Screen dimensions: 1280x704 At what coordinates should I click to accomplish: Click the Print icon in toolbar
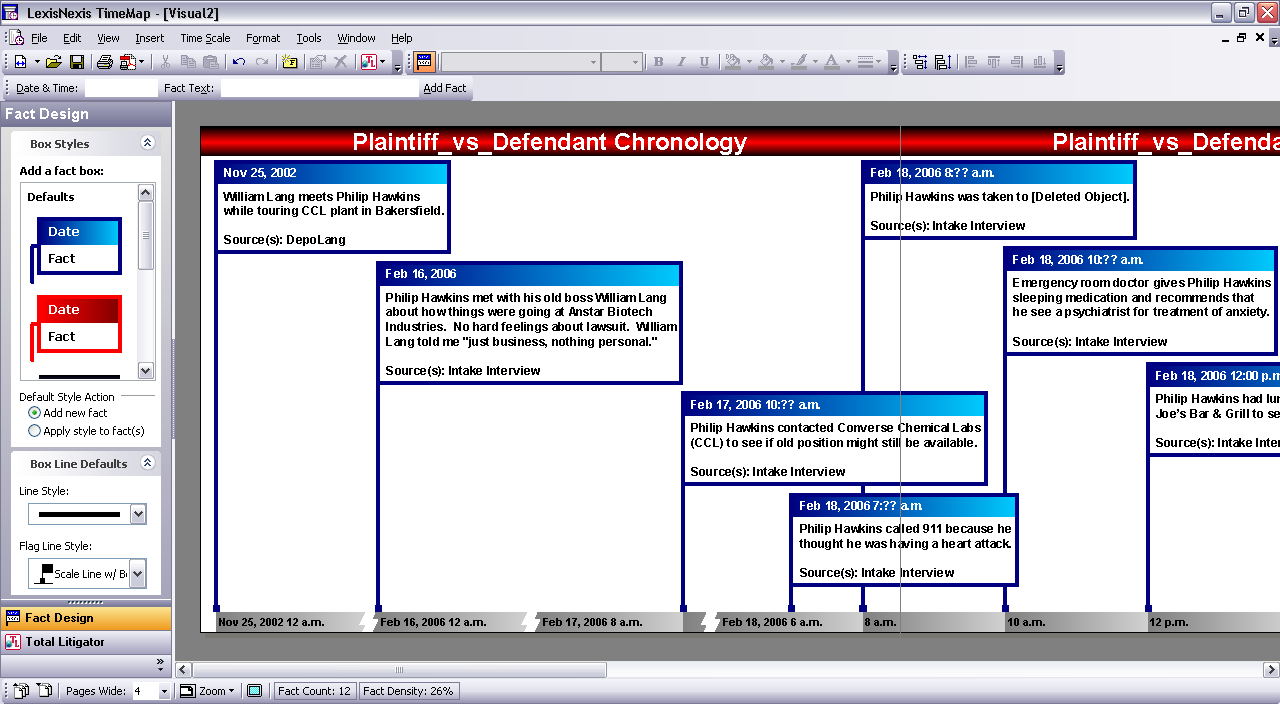(x=104, y=62)
